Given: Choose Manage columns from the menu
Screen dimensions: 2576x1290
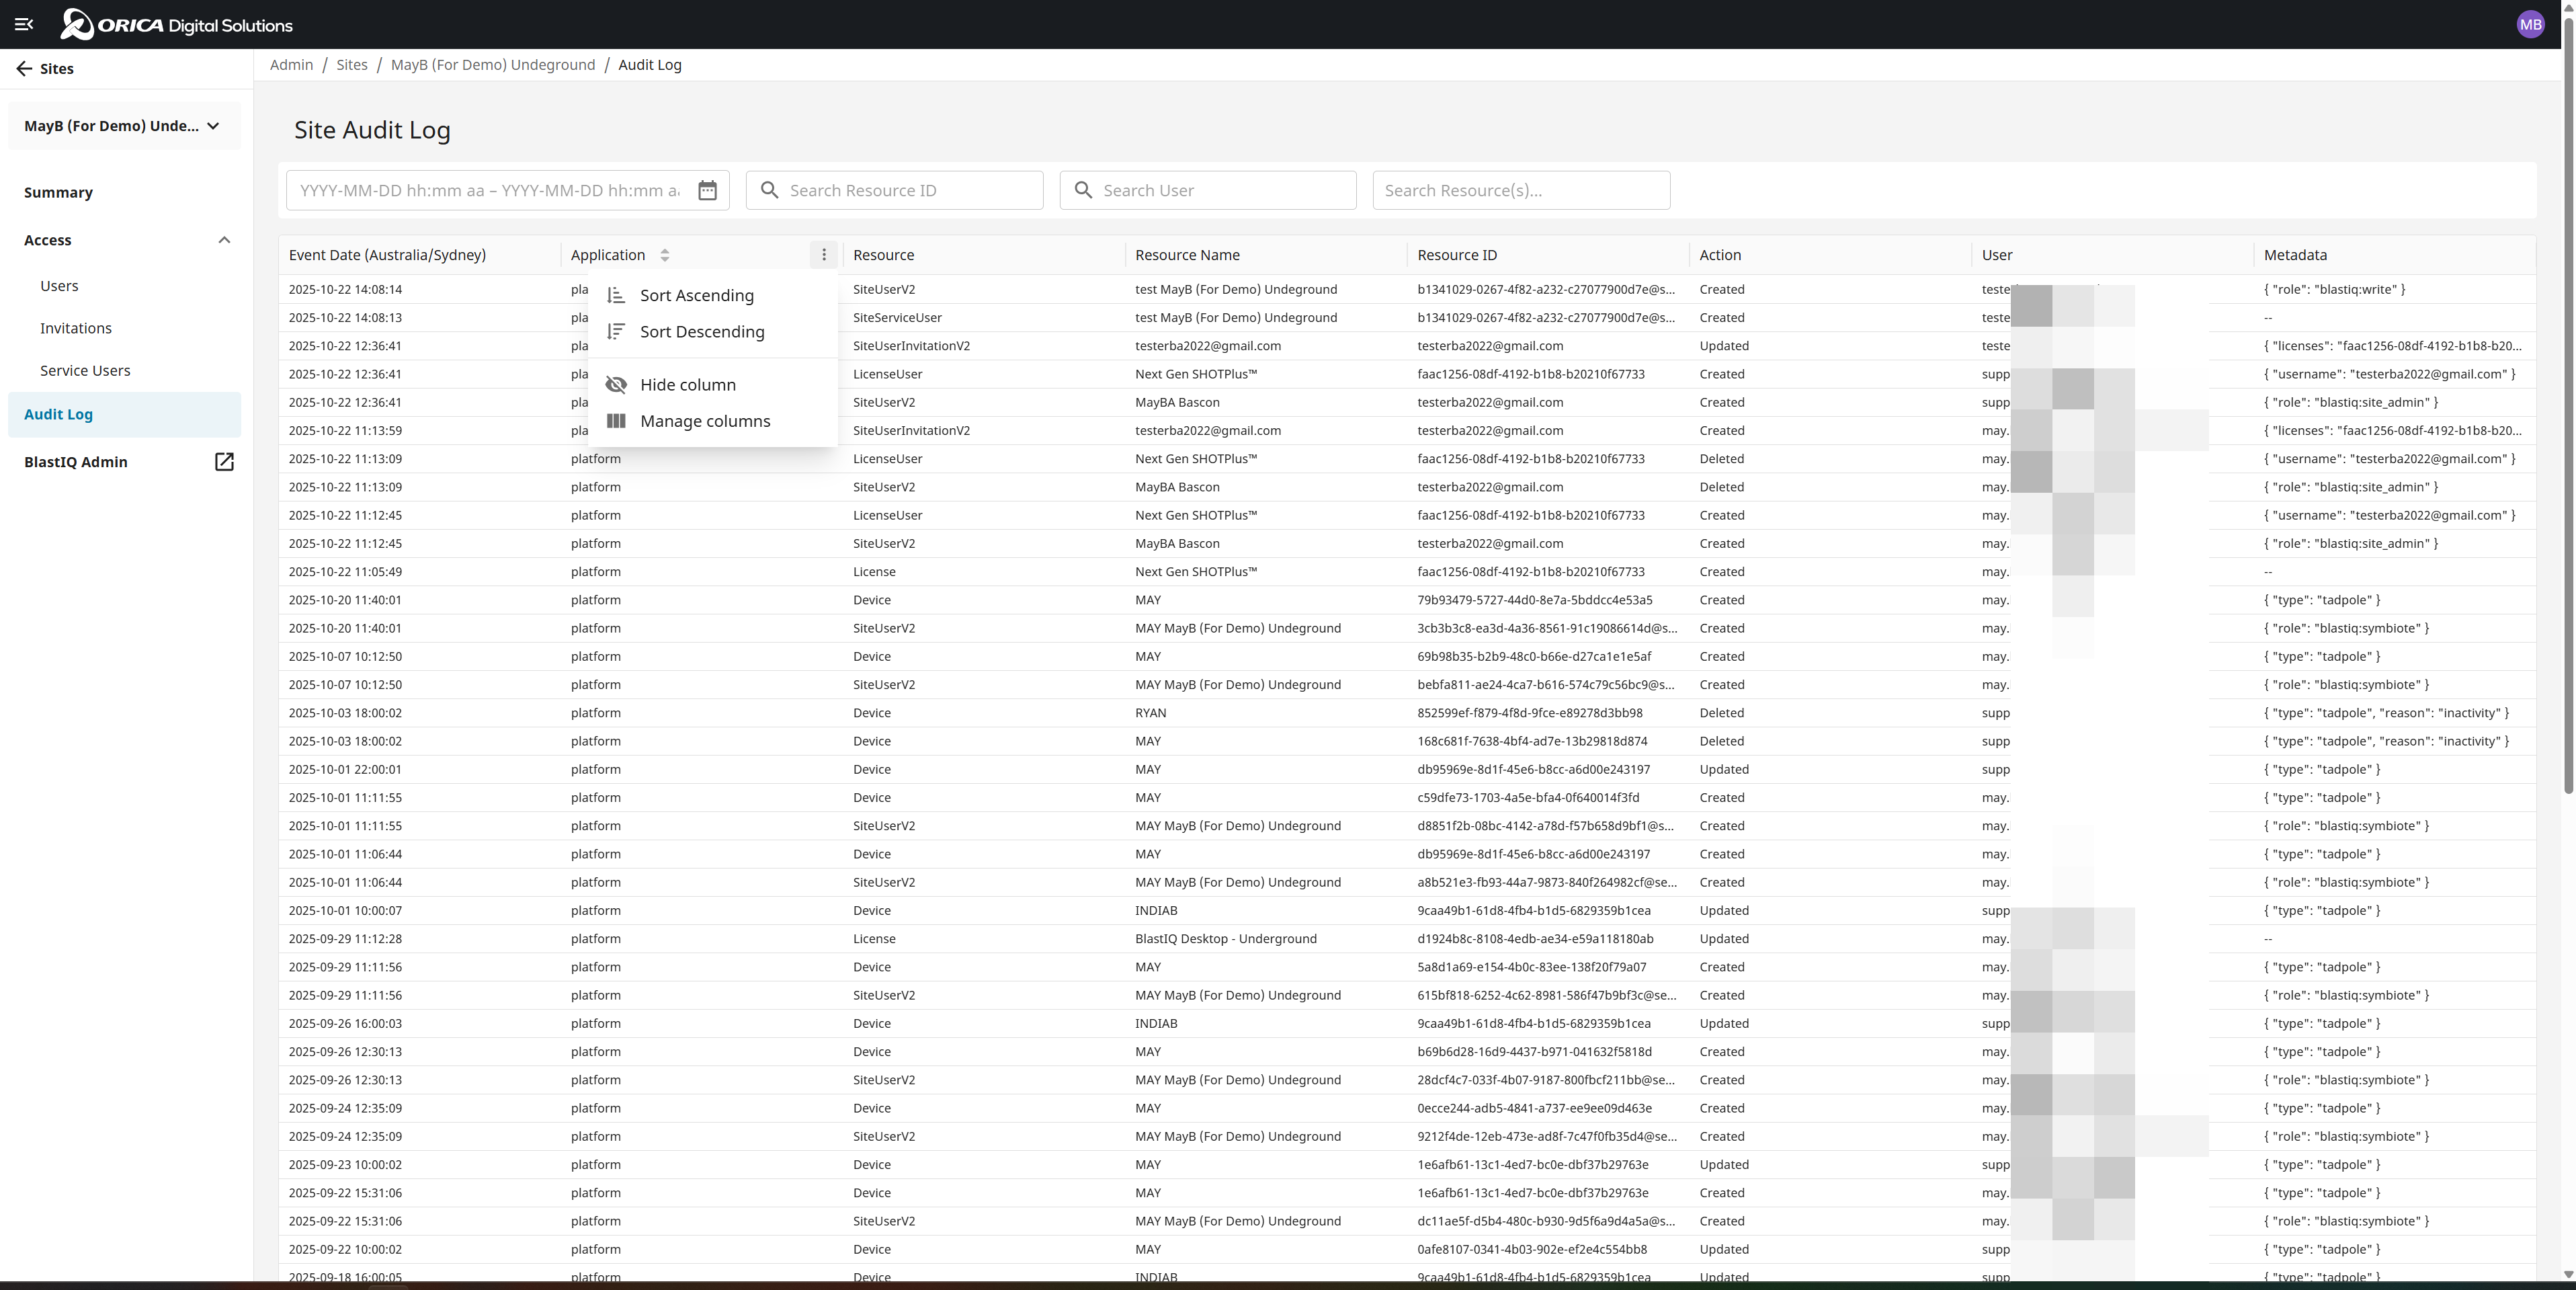Looking at the screenshot, I should [x=713, y=421].
